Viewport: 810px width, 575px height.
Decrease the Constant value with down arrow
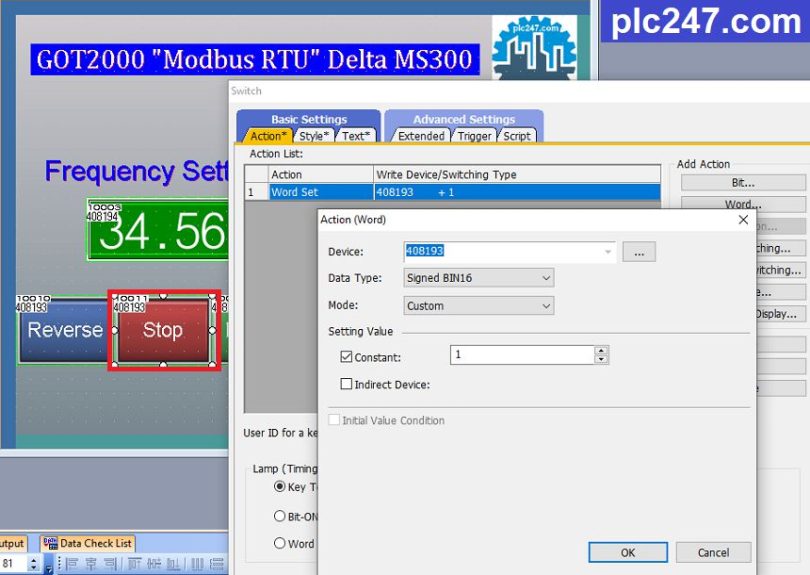(x=601, y=360)
